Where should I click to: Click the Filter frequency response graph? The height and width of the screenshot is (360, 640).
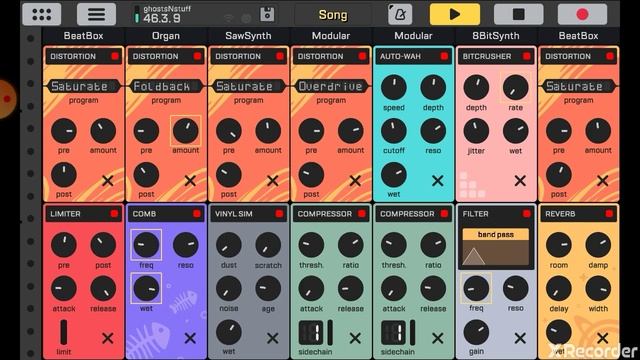click(x=496, y=253)
